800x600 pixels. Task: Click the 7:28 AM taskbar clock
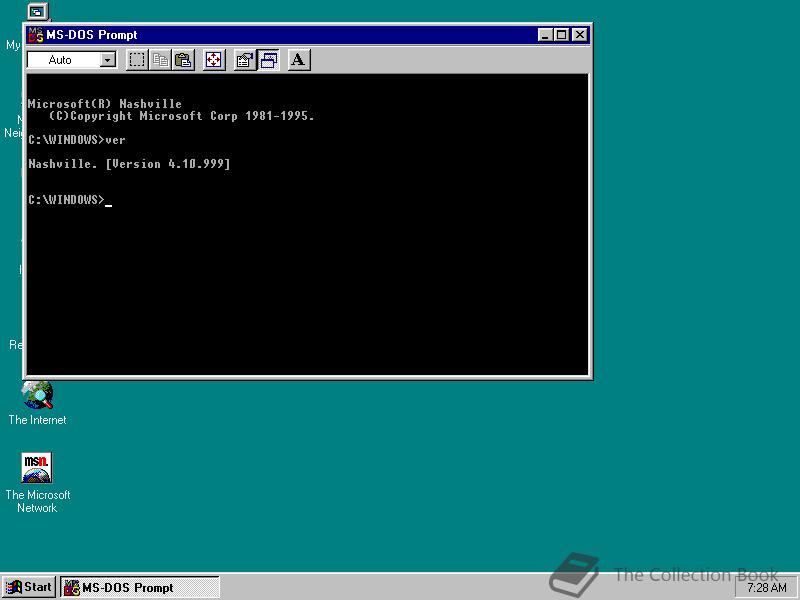click(x=766, y=587)
